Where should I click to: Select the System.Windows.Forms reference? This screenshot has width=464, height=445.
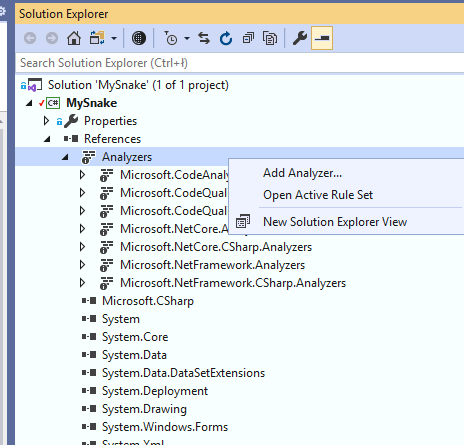pos(165,427)
